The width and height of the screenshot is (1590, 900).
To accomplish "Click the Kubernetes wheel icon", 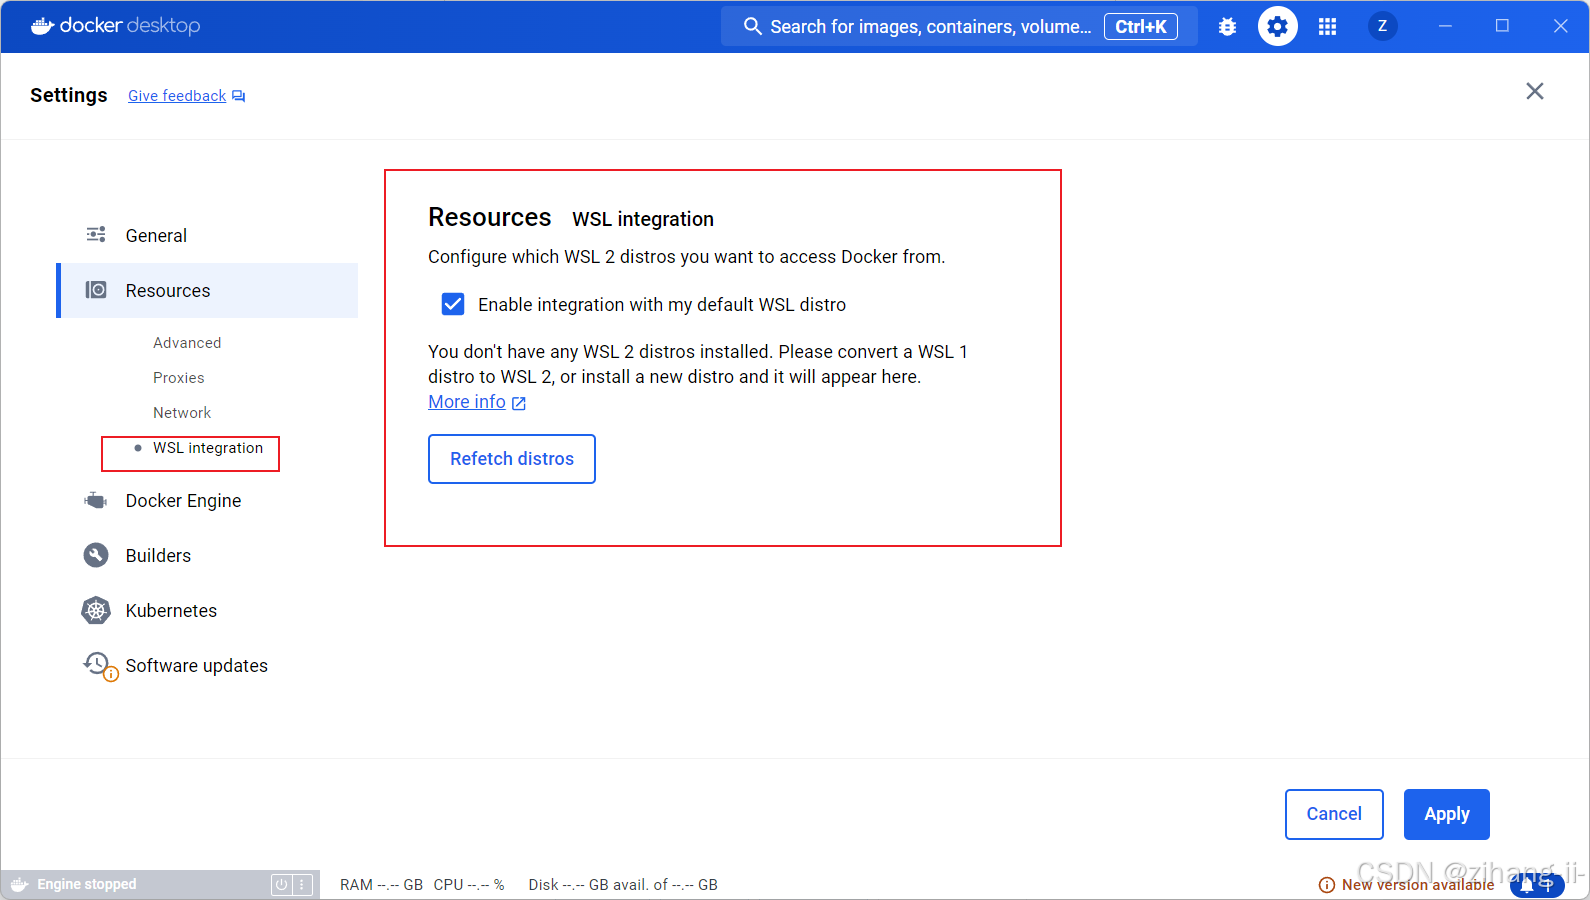I will pyautogui.click(x=96, y=610).
